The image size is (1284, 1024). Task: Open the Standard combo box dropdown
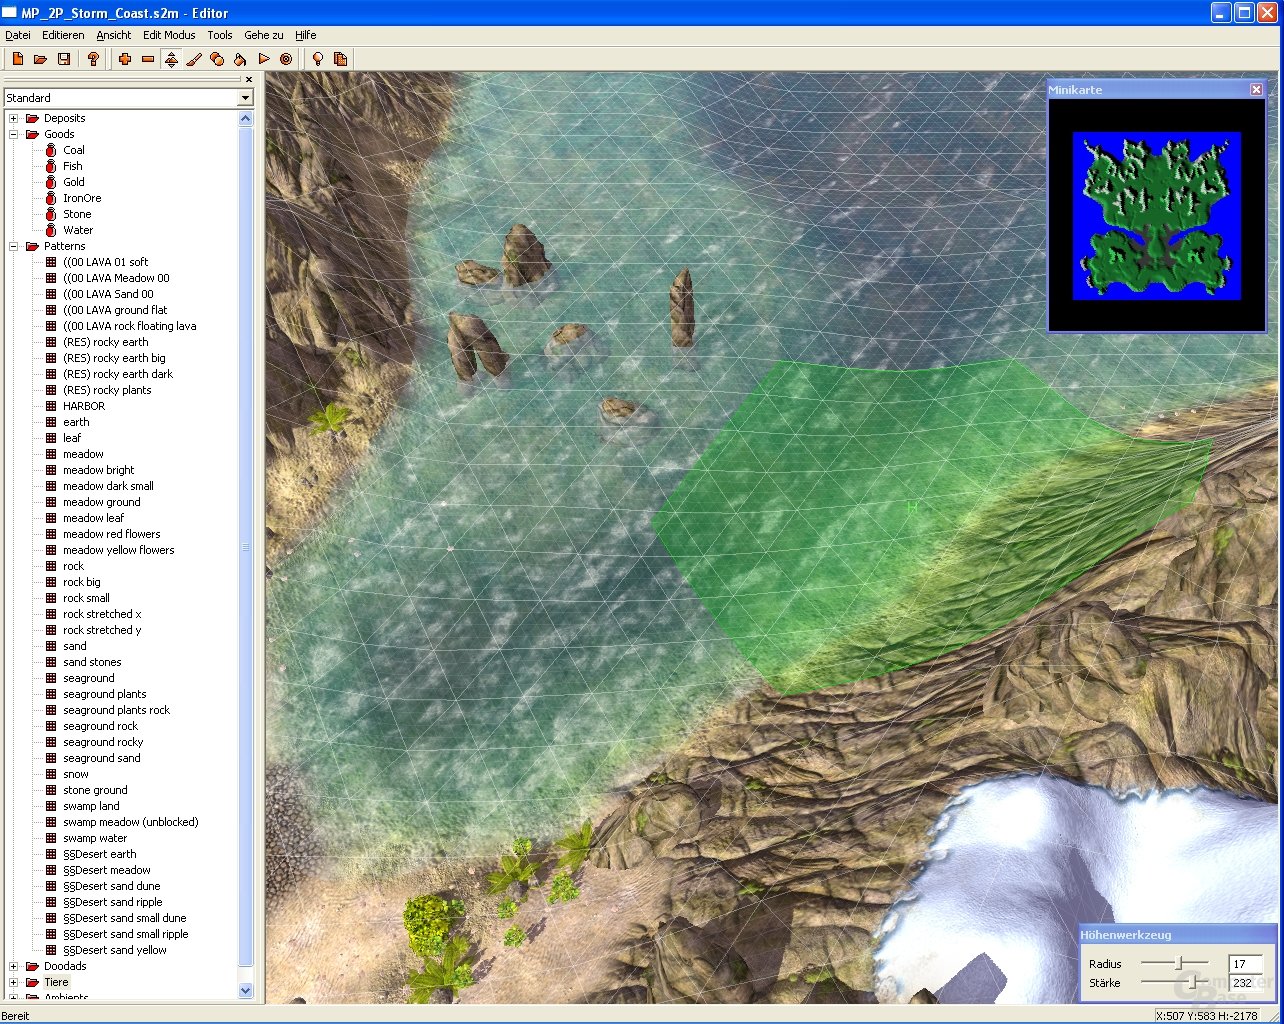245,98
